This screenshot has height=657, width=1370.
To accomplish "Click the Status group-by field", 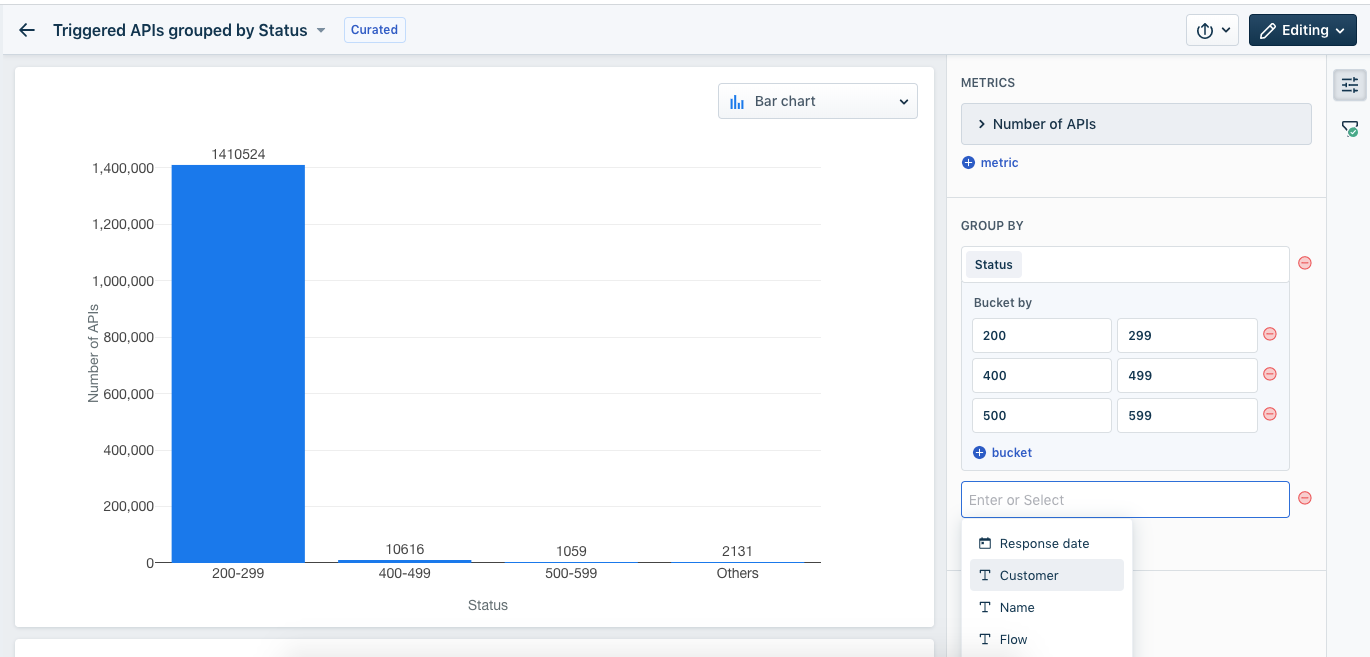I will click(1125, 264).
